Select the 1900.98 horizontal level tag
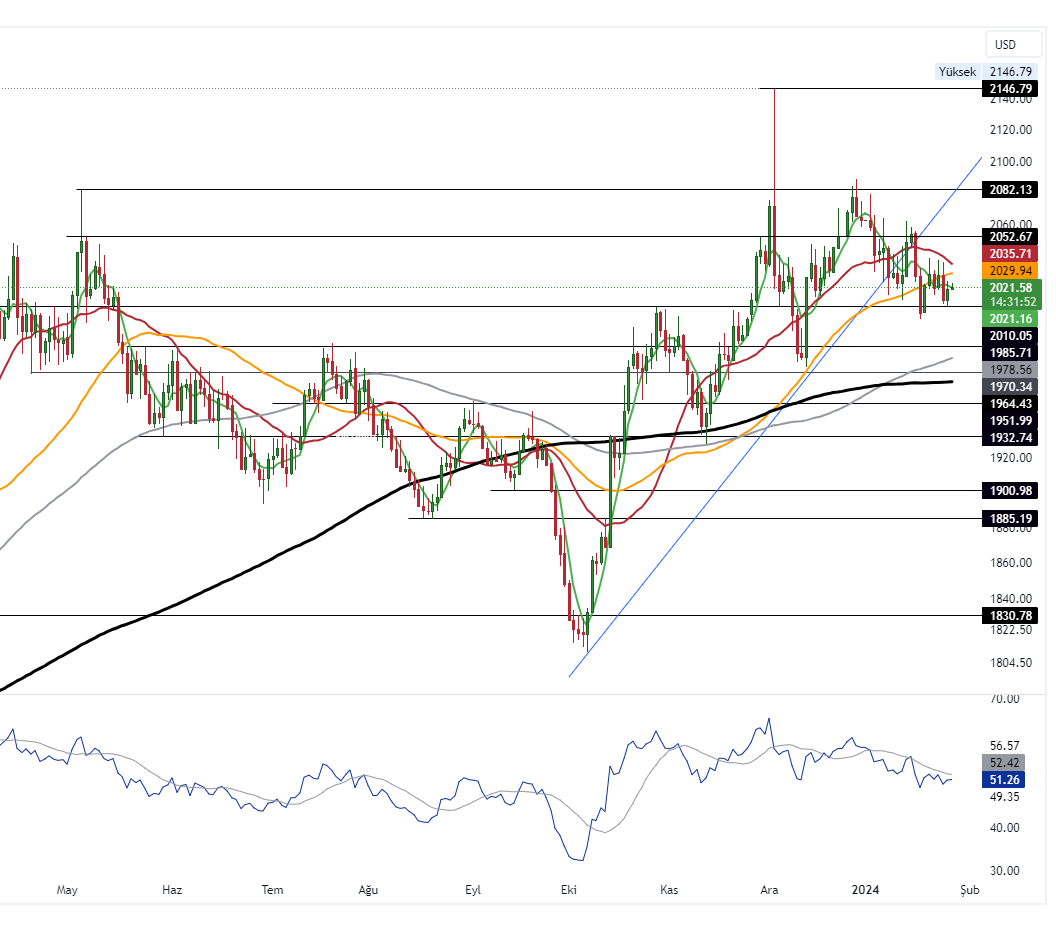The width and height of the screenshot is (1056, 939). click(x=1010, y=490)
